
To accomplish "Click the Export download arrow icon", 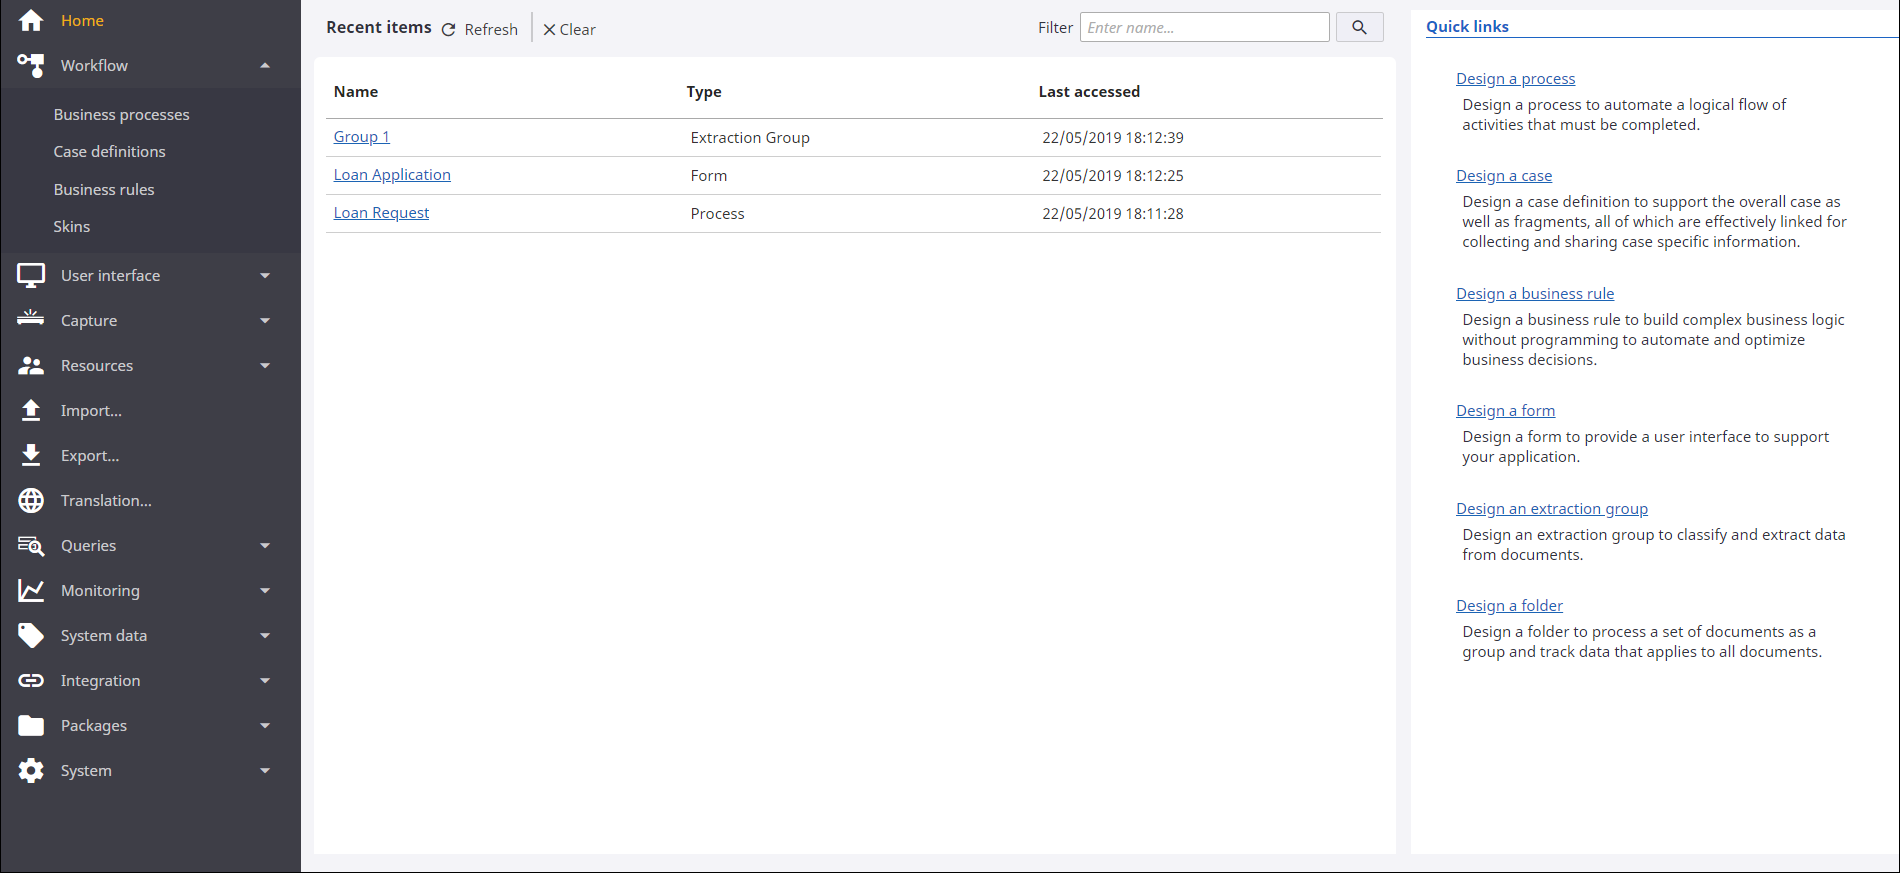I will pyautogui.click(x=31, y=455).
